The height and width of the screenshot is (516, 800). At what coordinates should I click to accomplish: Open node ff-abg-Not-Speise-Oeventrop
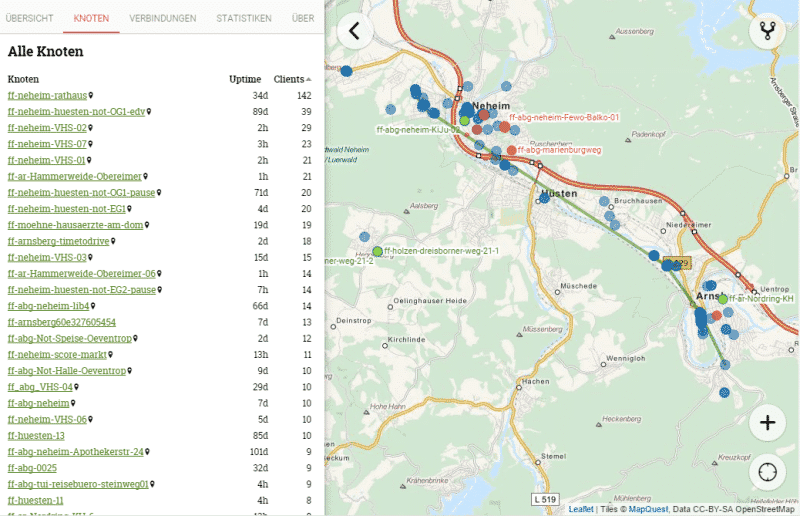click(69, 338)
